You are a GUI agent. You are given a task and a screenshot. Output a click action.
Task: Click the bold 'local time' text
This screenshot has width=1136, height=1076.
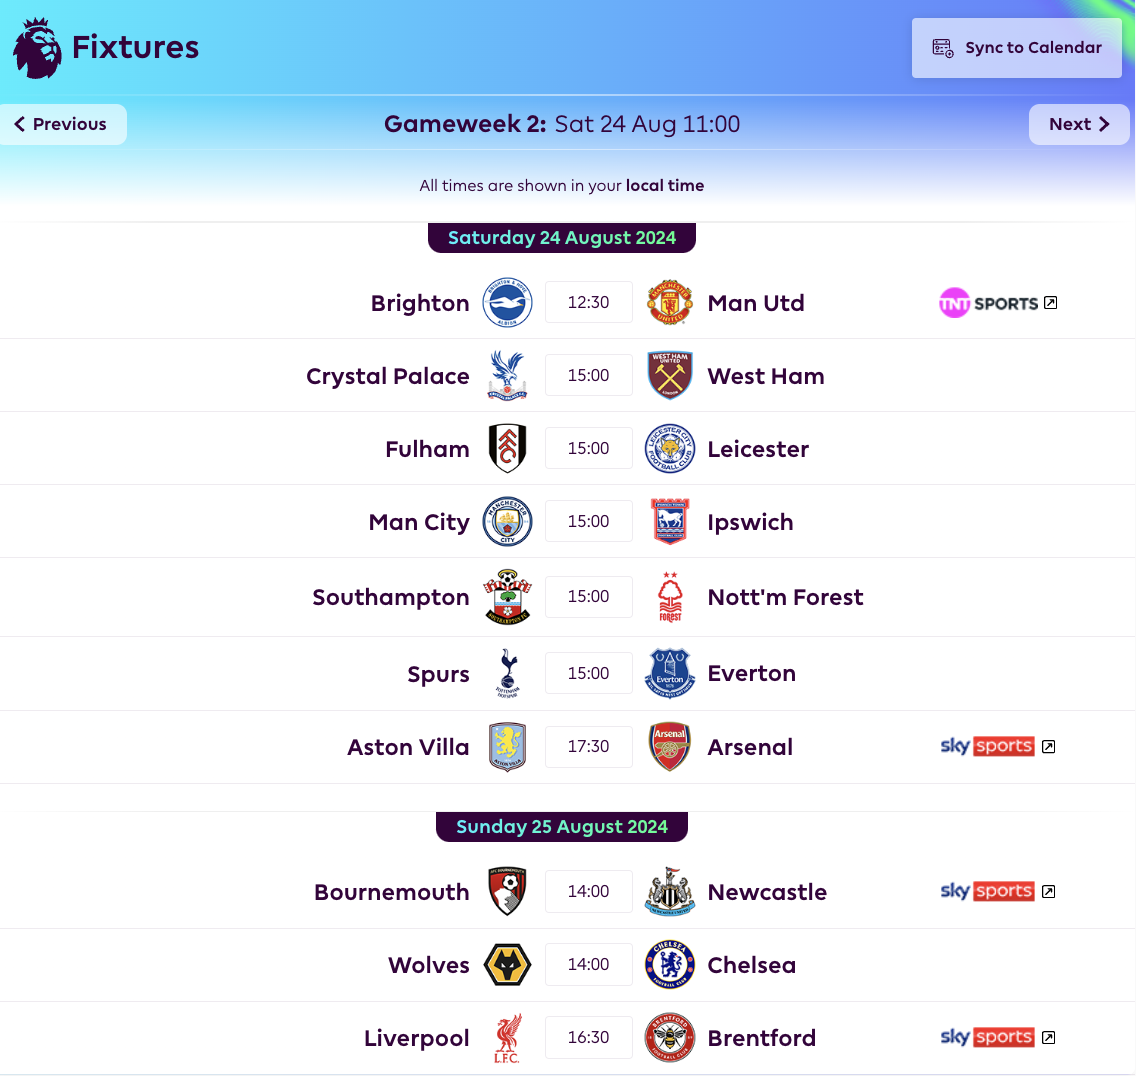(x=664, y=185)
